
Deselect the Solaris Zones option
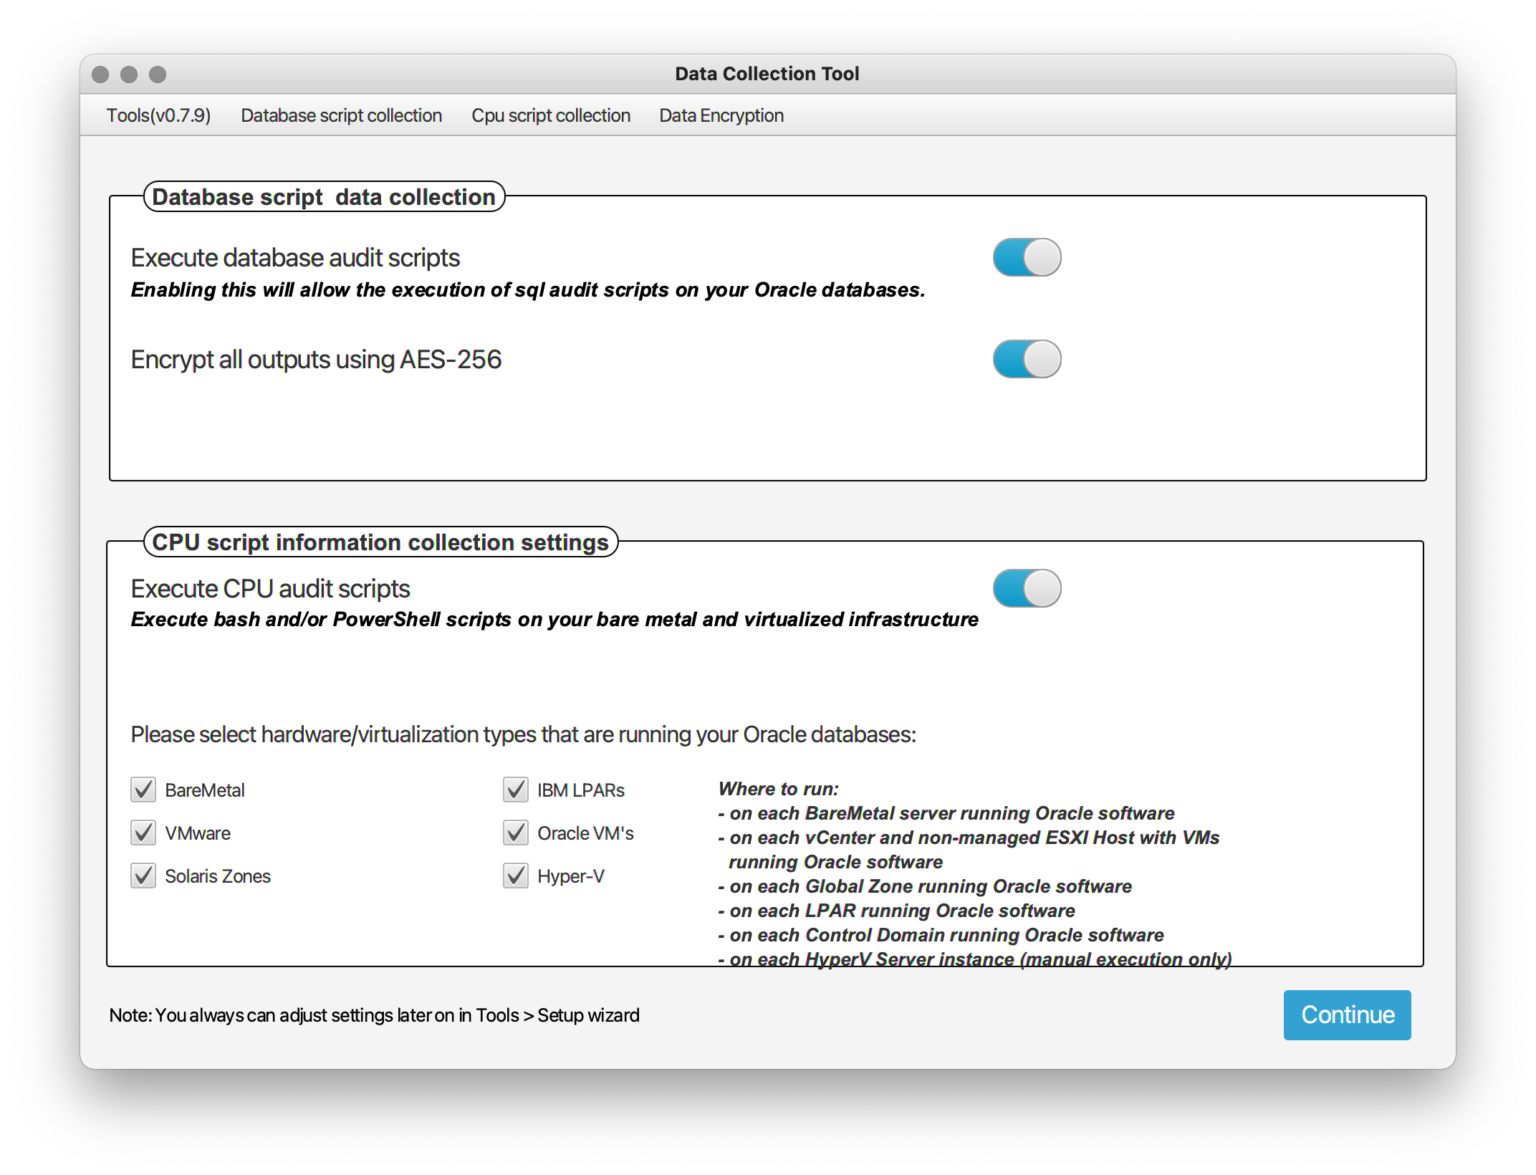click(x=143, y=875)
